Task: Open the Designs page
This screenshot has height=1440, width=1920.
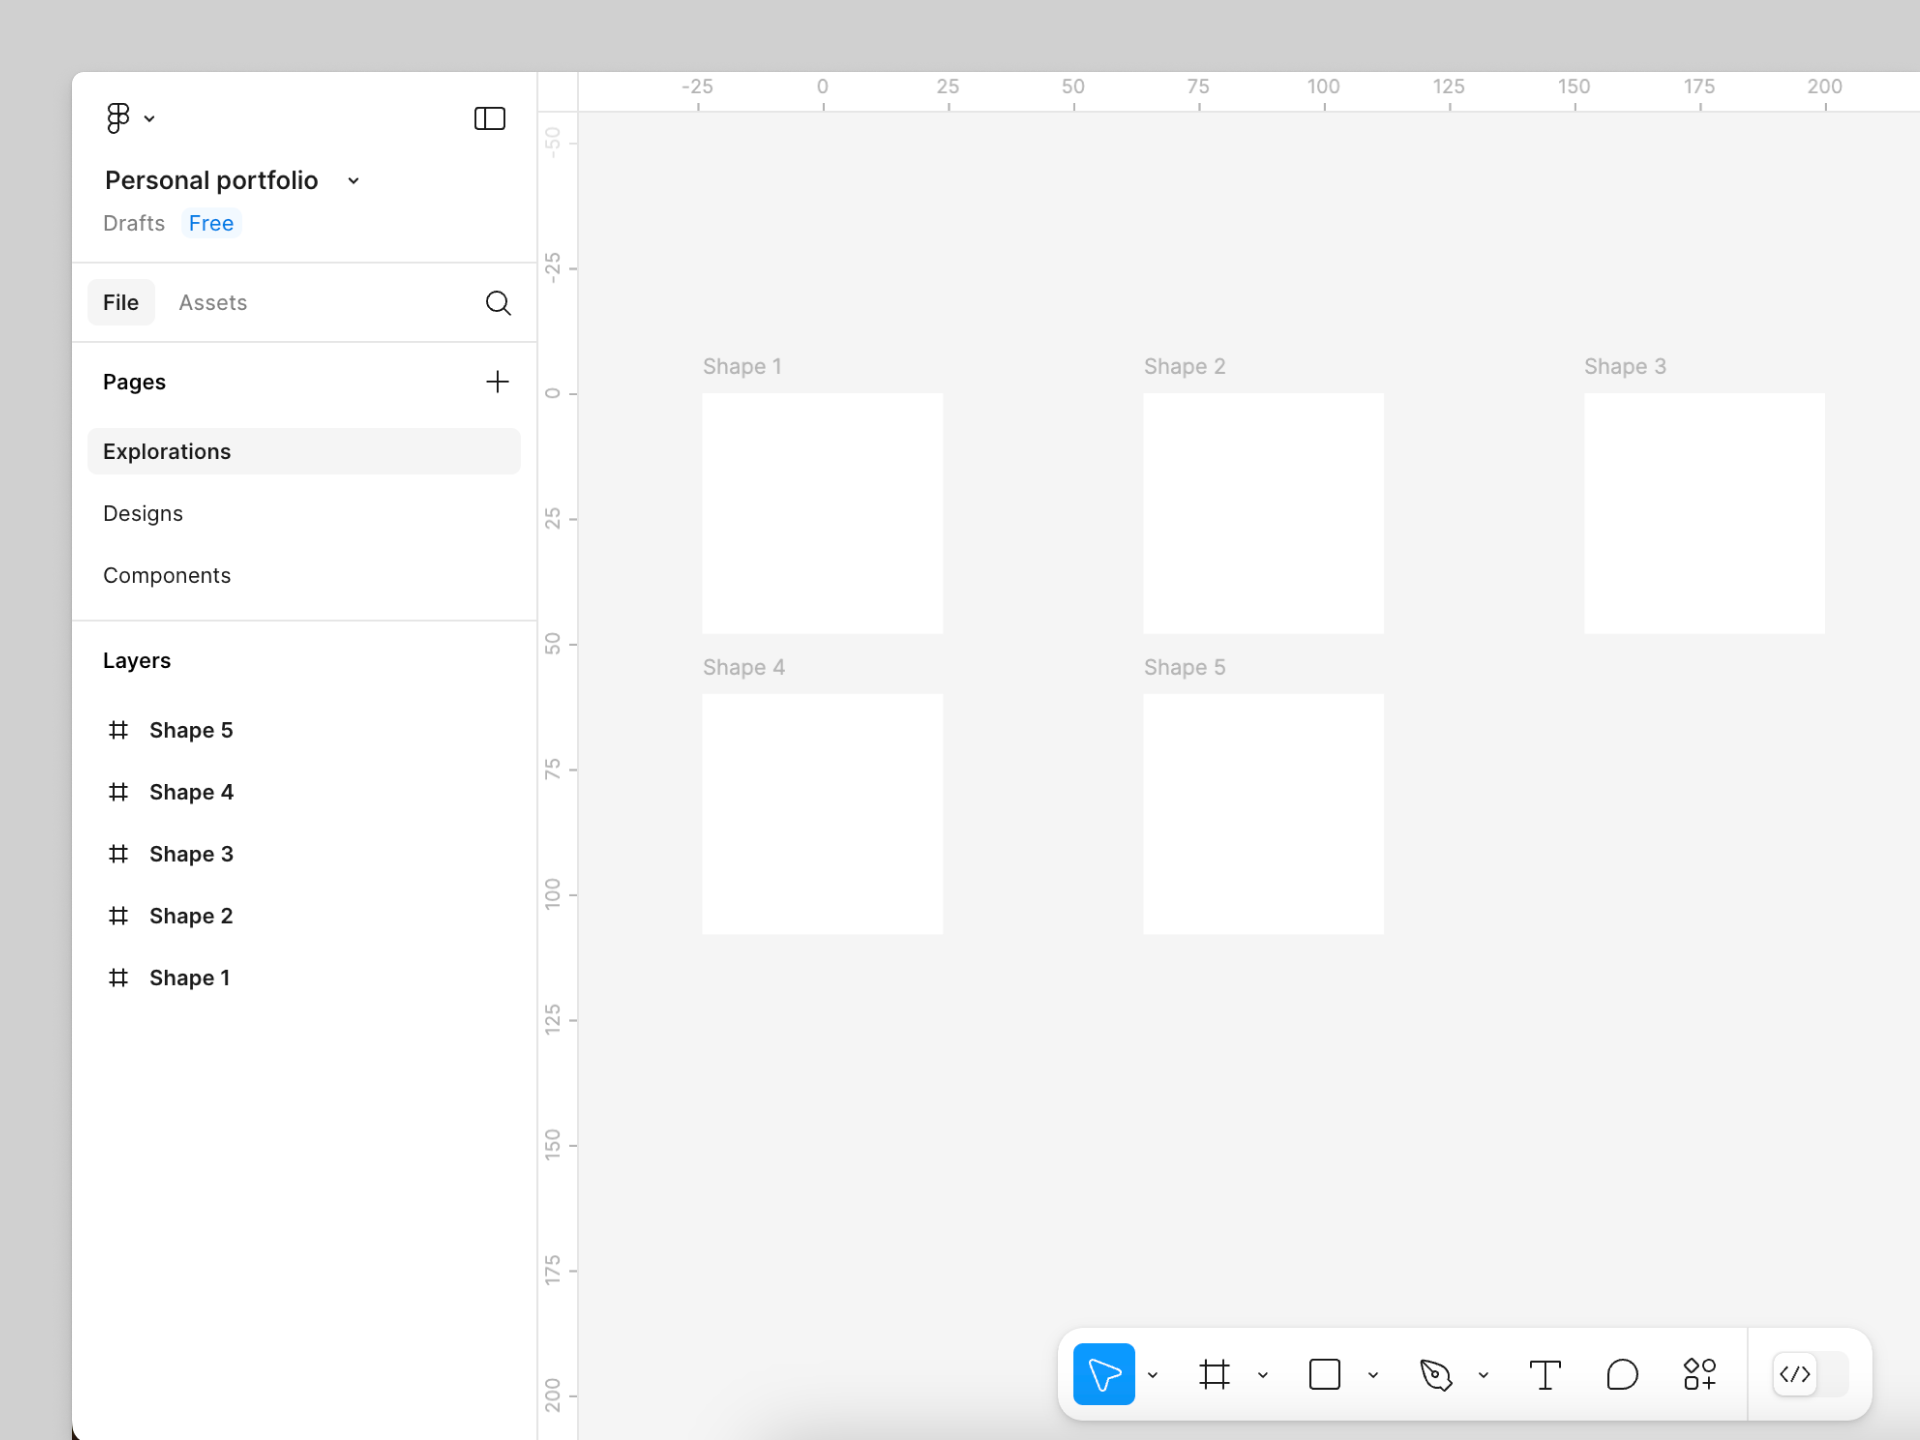Action: [x=143, y=513]
